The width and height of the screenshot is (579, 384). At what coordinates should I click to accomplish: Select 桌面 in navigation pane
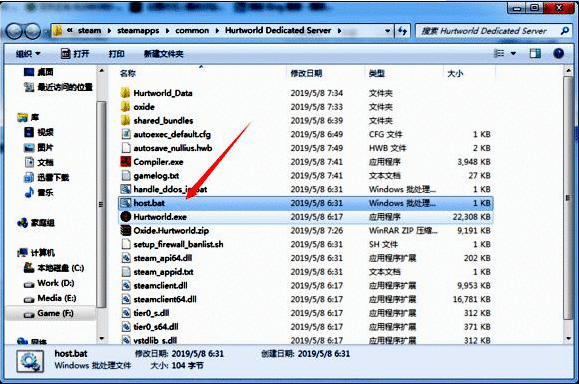click(x=39, y=72)
